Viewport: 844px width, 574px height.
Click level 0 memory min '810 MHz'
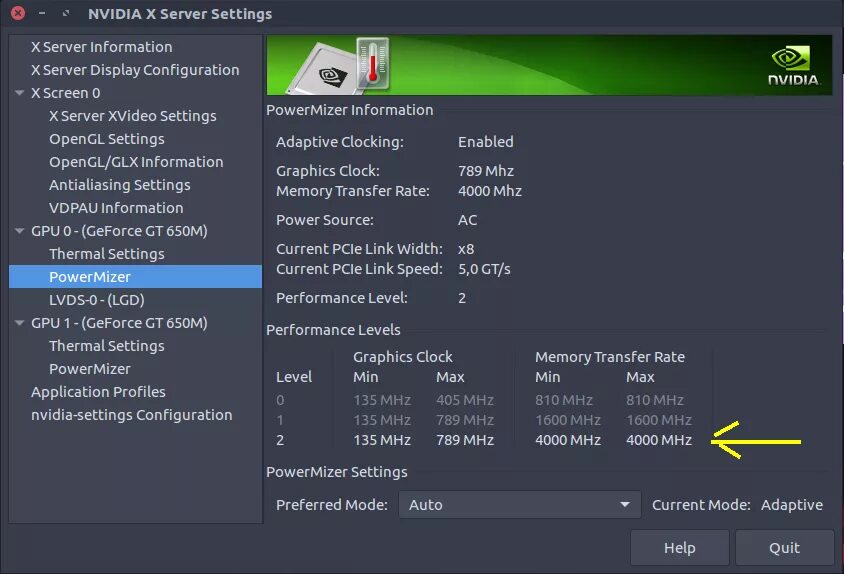564,400
